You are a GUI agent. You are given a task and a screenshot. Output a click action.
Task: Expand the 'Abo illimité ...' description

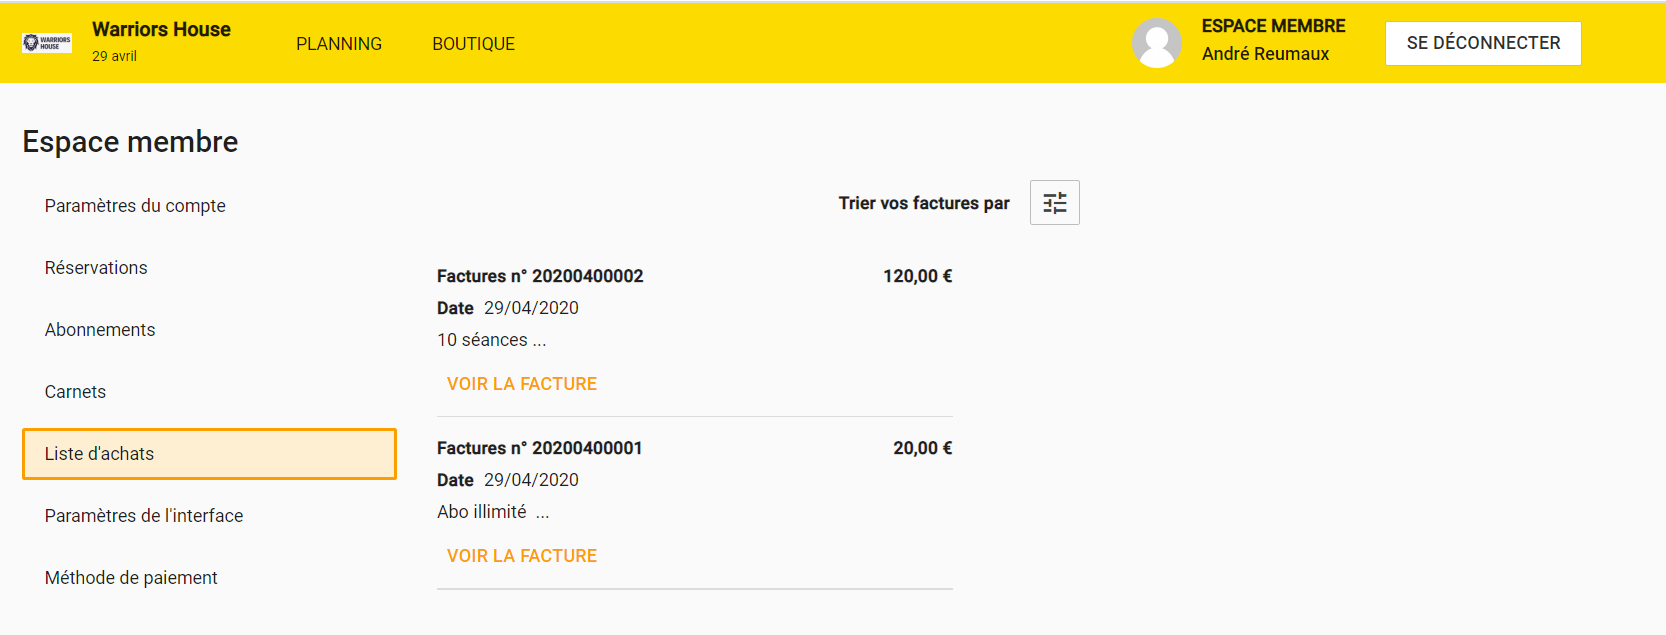(x=493, y=512)
